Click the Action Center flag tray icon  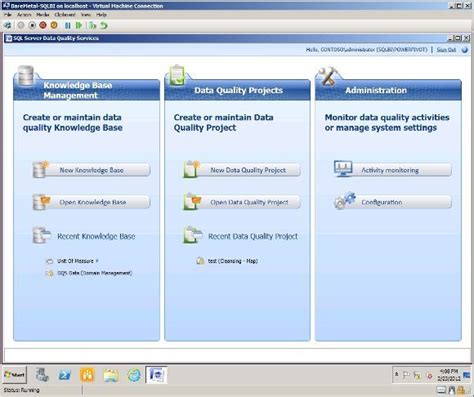[x=406, y=375]
